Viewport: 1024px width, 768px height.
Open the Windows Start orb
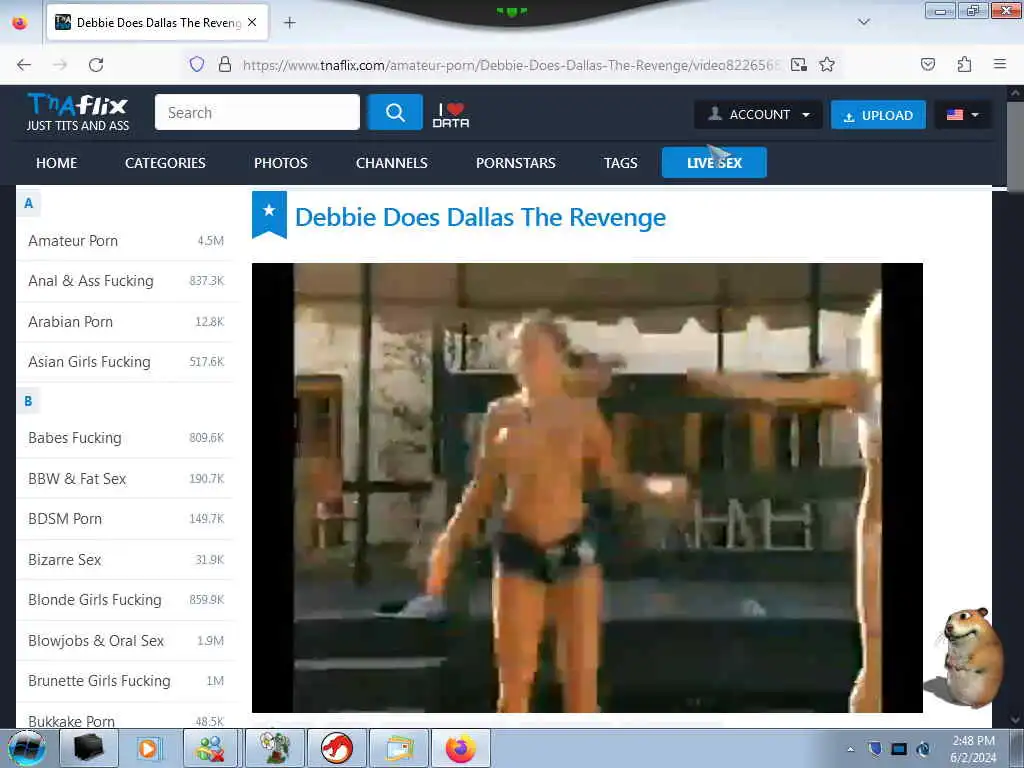(x=27, y=748)
